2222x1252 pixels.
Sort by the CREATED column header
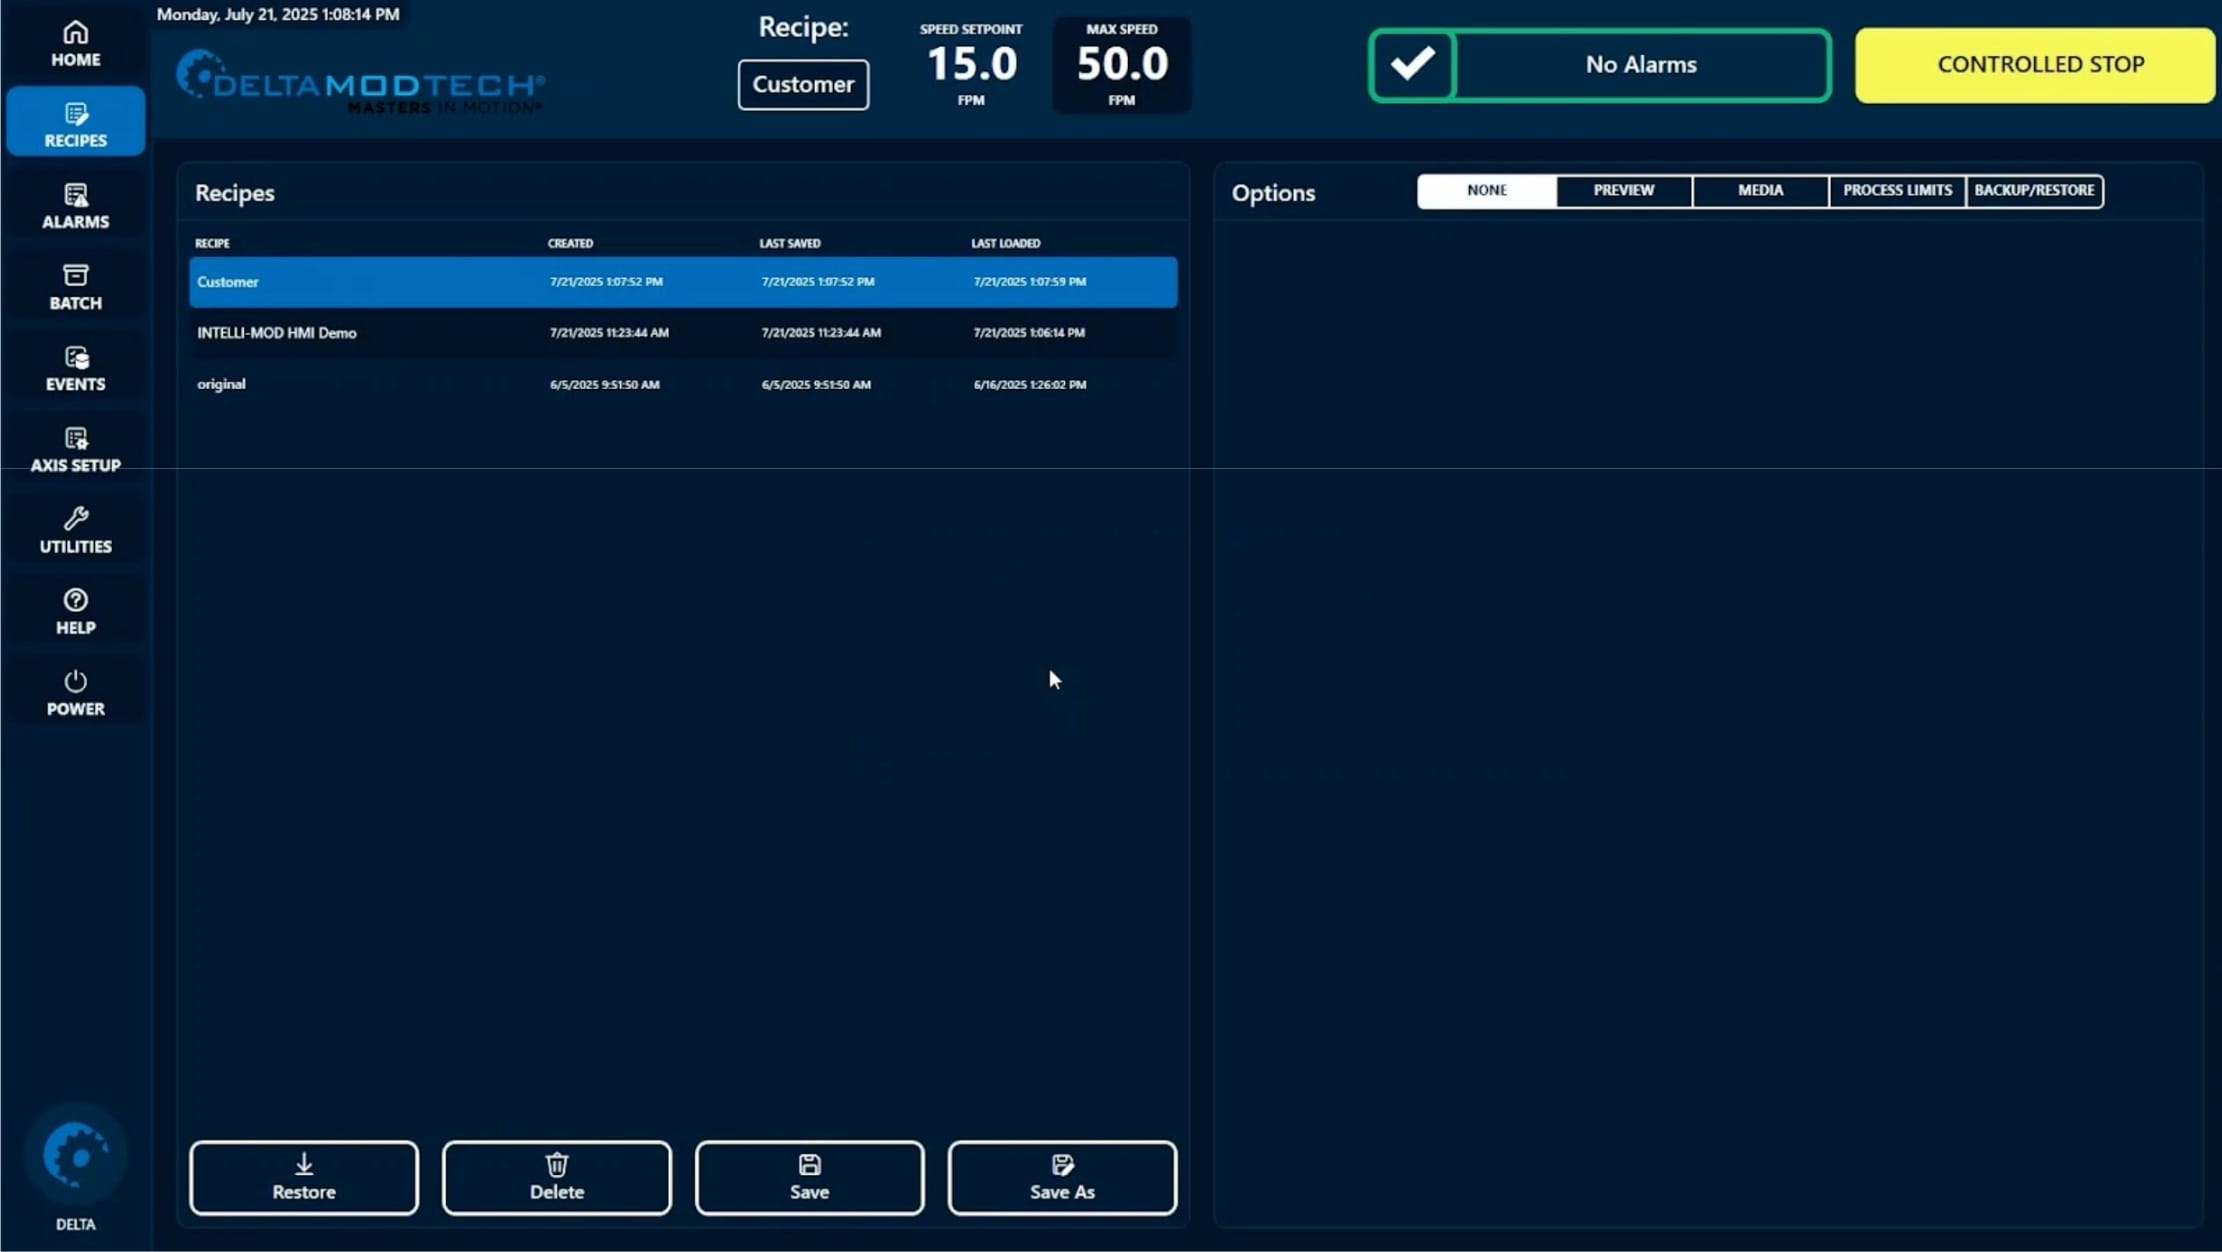pos(570,243)
